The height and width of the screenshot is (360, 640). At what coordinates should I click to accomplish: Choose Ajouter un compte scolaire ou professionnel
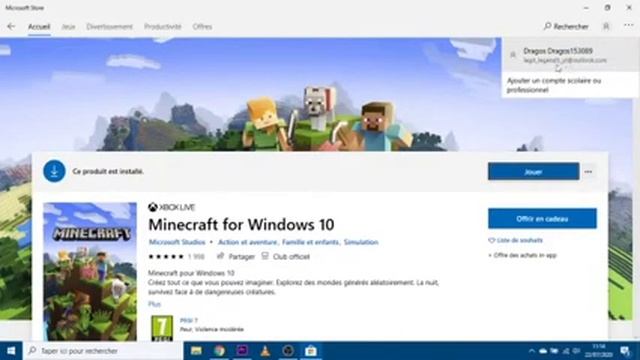(570, 85)
